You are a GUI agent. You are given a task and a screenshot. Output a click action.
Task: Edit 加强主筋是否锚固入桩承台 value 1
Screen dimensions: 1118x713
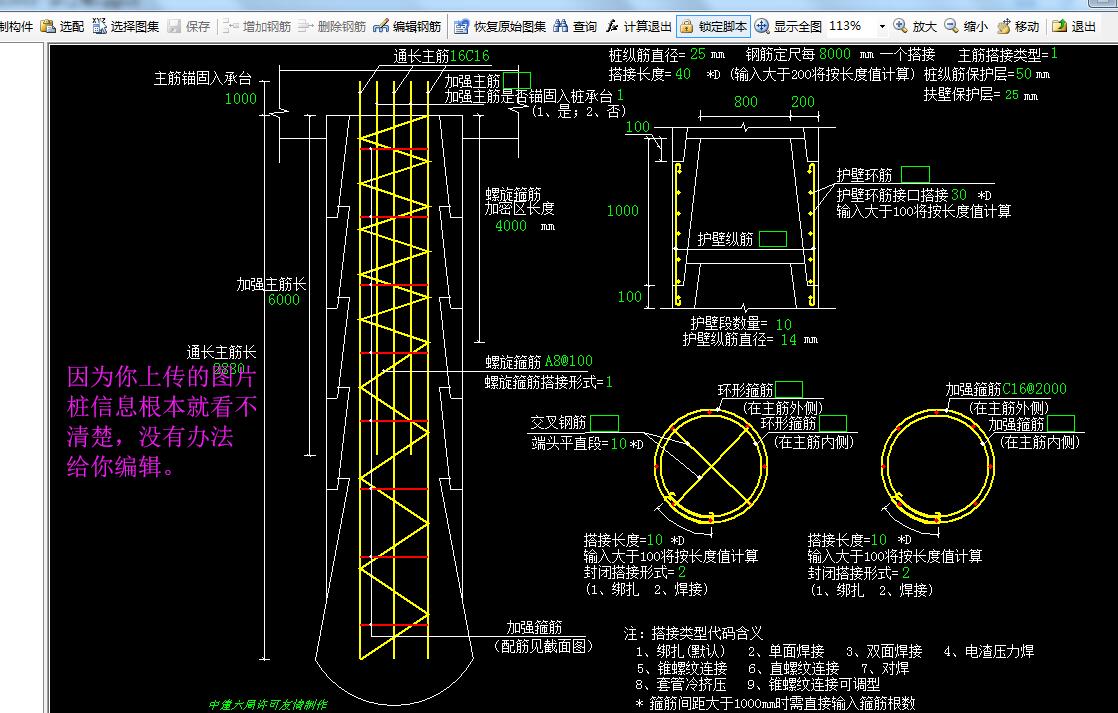click(x=620, y=95)
